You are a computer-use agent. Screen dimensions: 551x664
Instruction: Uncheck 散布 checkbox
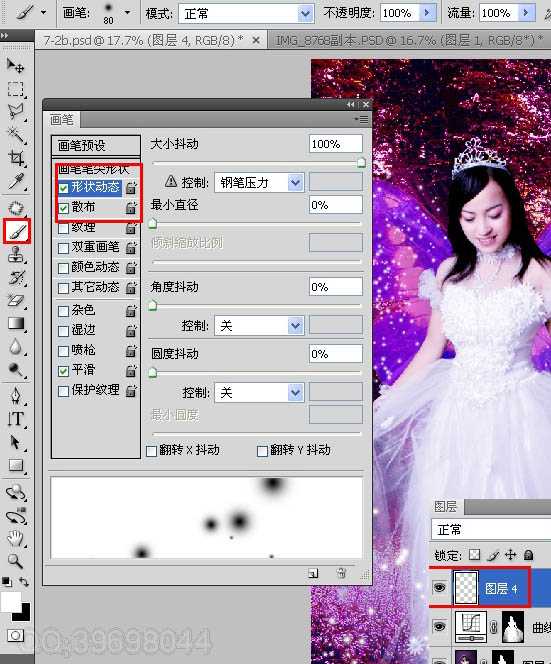point(64,208)
